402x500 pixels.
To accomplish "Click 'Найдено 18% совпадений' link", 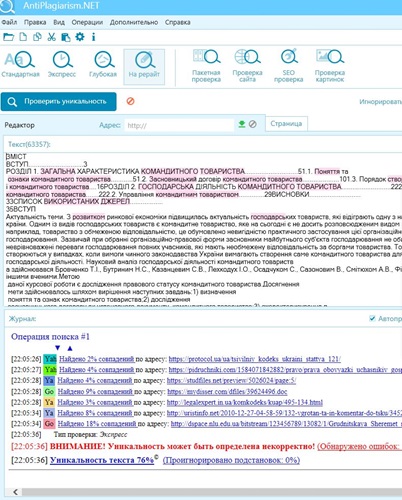I will click(x=97, y=424).
